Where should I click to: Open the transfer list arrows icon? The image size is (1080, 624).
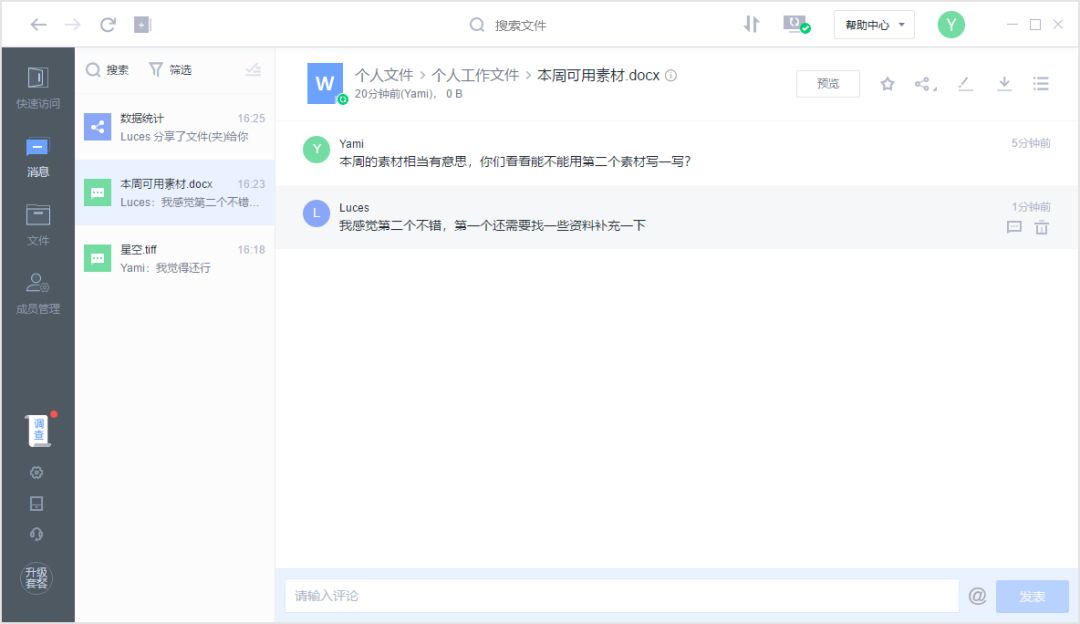pyautogui.click(x=752, y=25)
